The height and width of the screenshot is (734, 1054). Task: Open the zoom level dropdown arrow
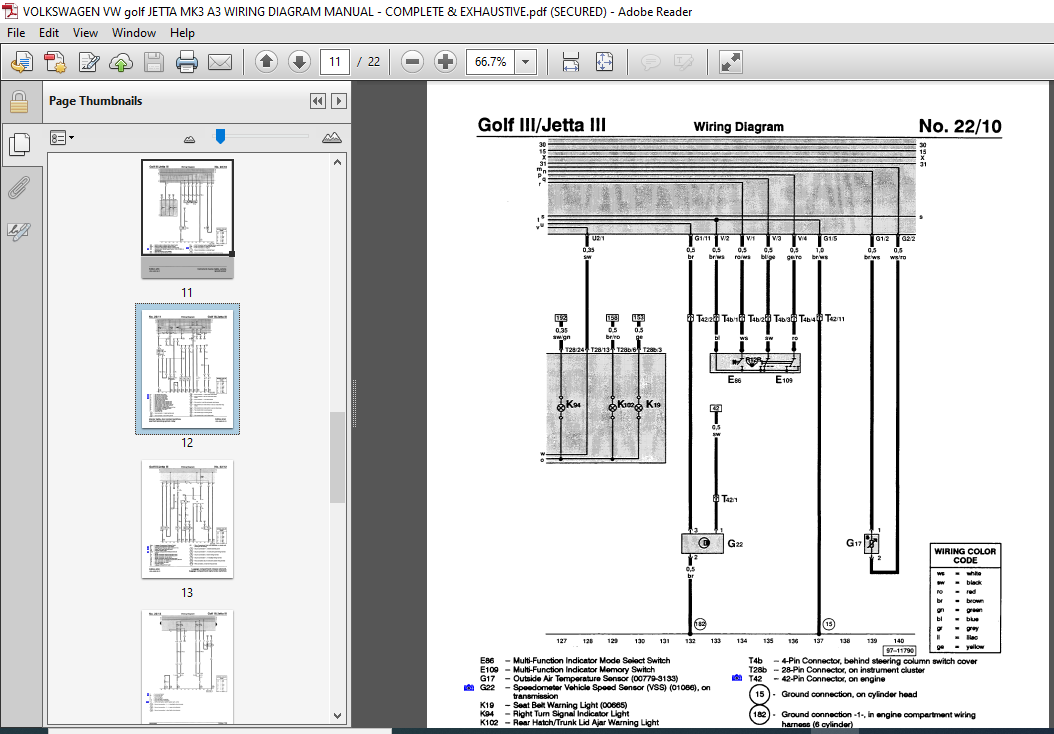point(526,62)
